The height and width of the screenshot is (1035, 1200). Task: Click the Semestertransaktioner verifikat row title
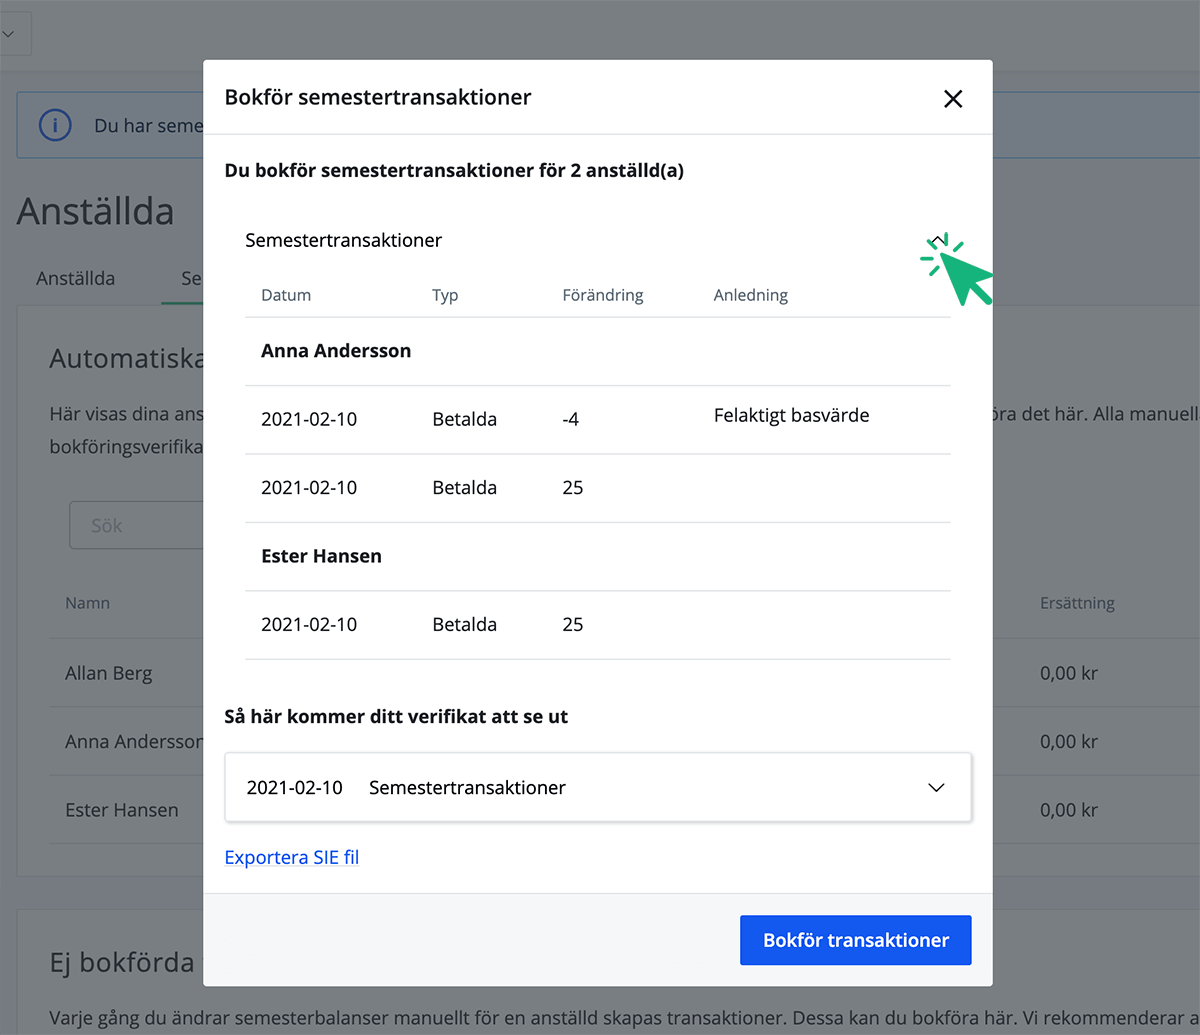click(467, 788)
